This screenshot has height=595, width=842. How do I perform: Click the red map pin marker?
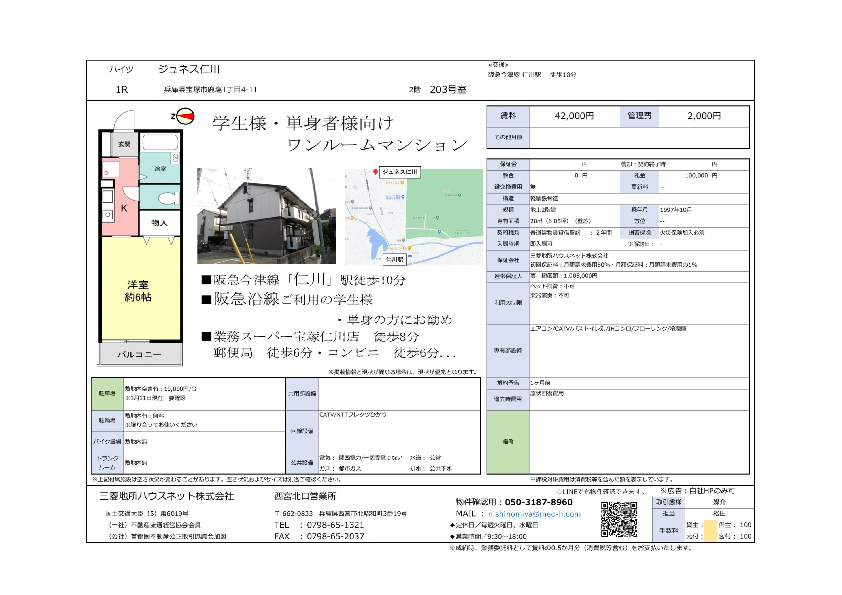376,172
